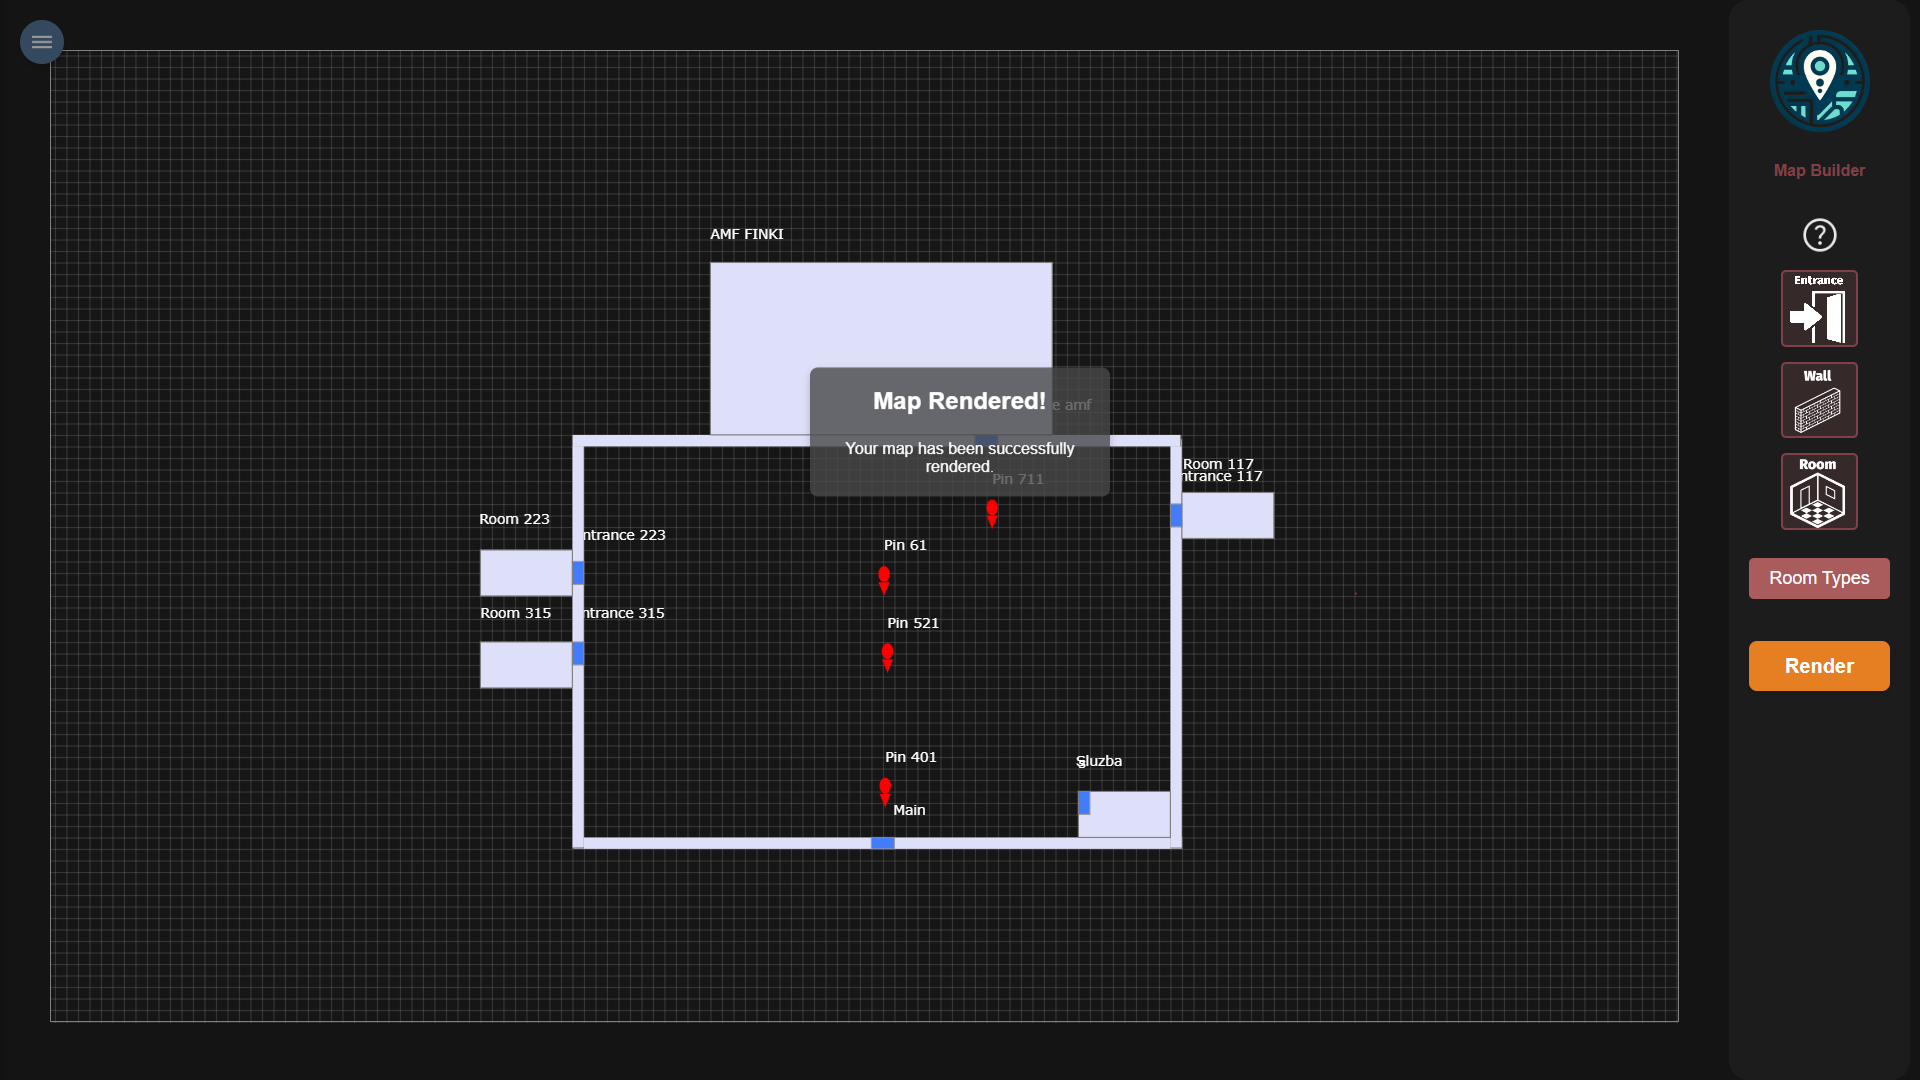Select the Sluzba room rectangle

click(1130, 814)
